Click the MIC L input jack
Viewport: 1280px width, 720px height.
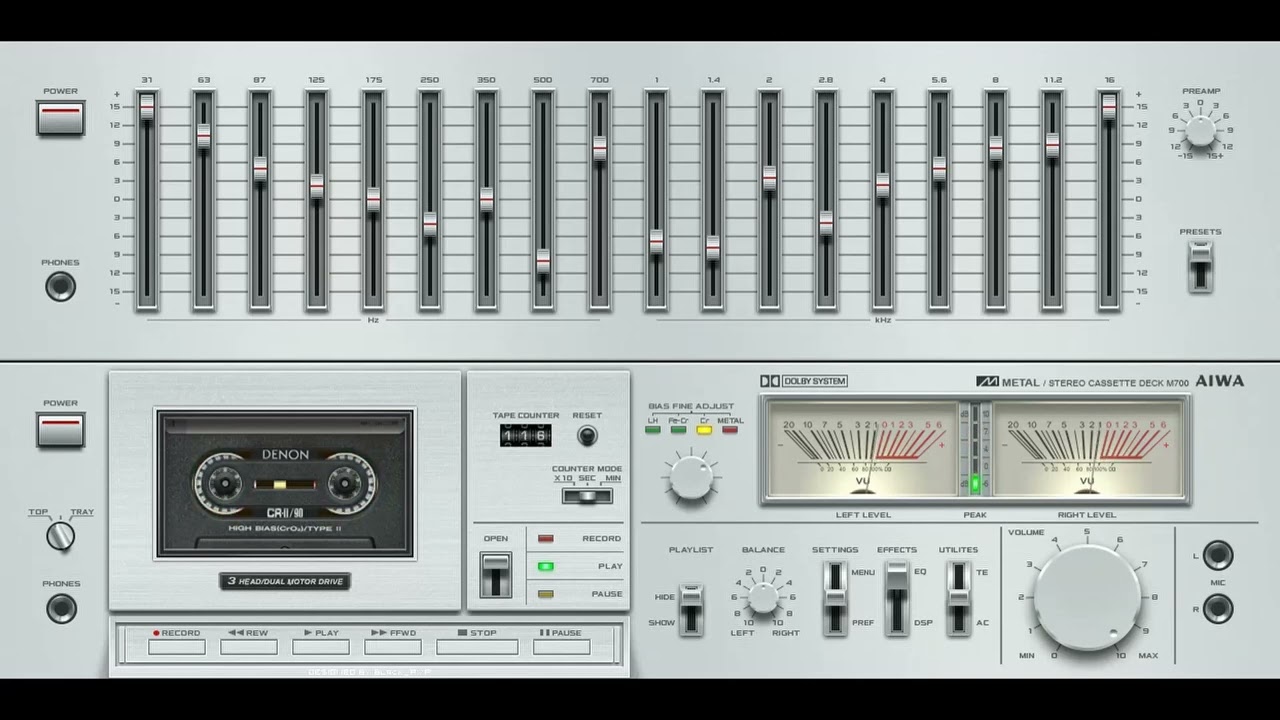pos(1217,555)
